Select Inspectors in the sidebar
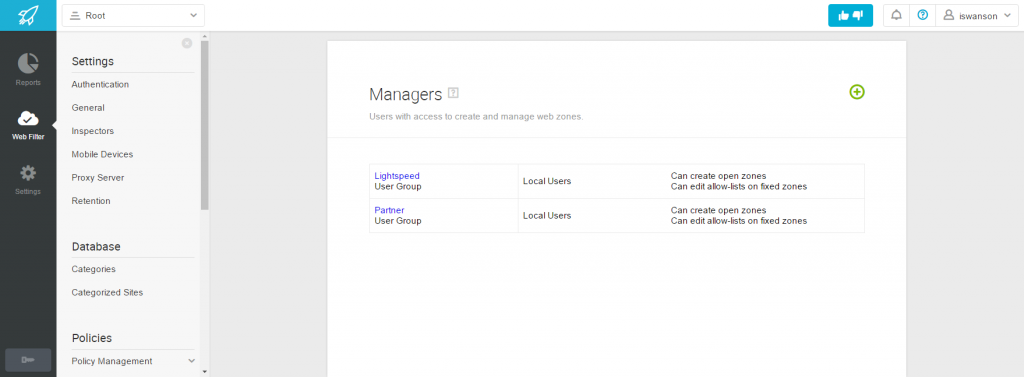 coord(93,131)
